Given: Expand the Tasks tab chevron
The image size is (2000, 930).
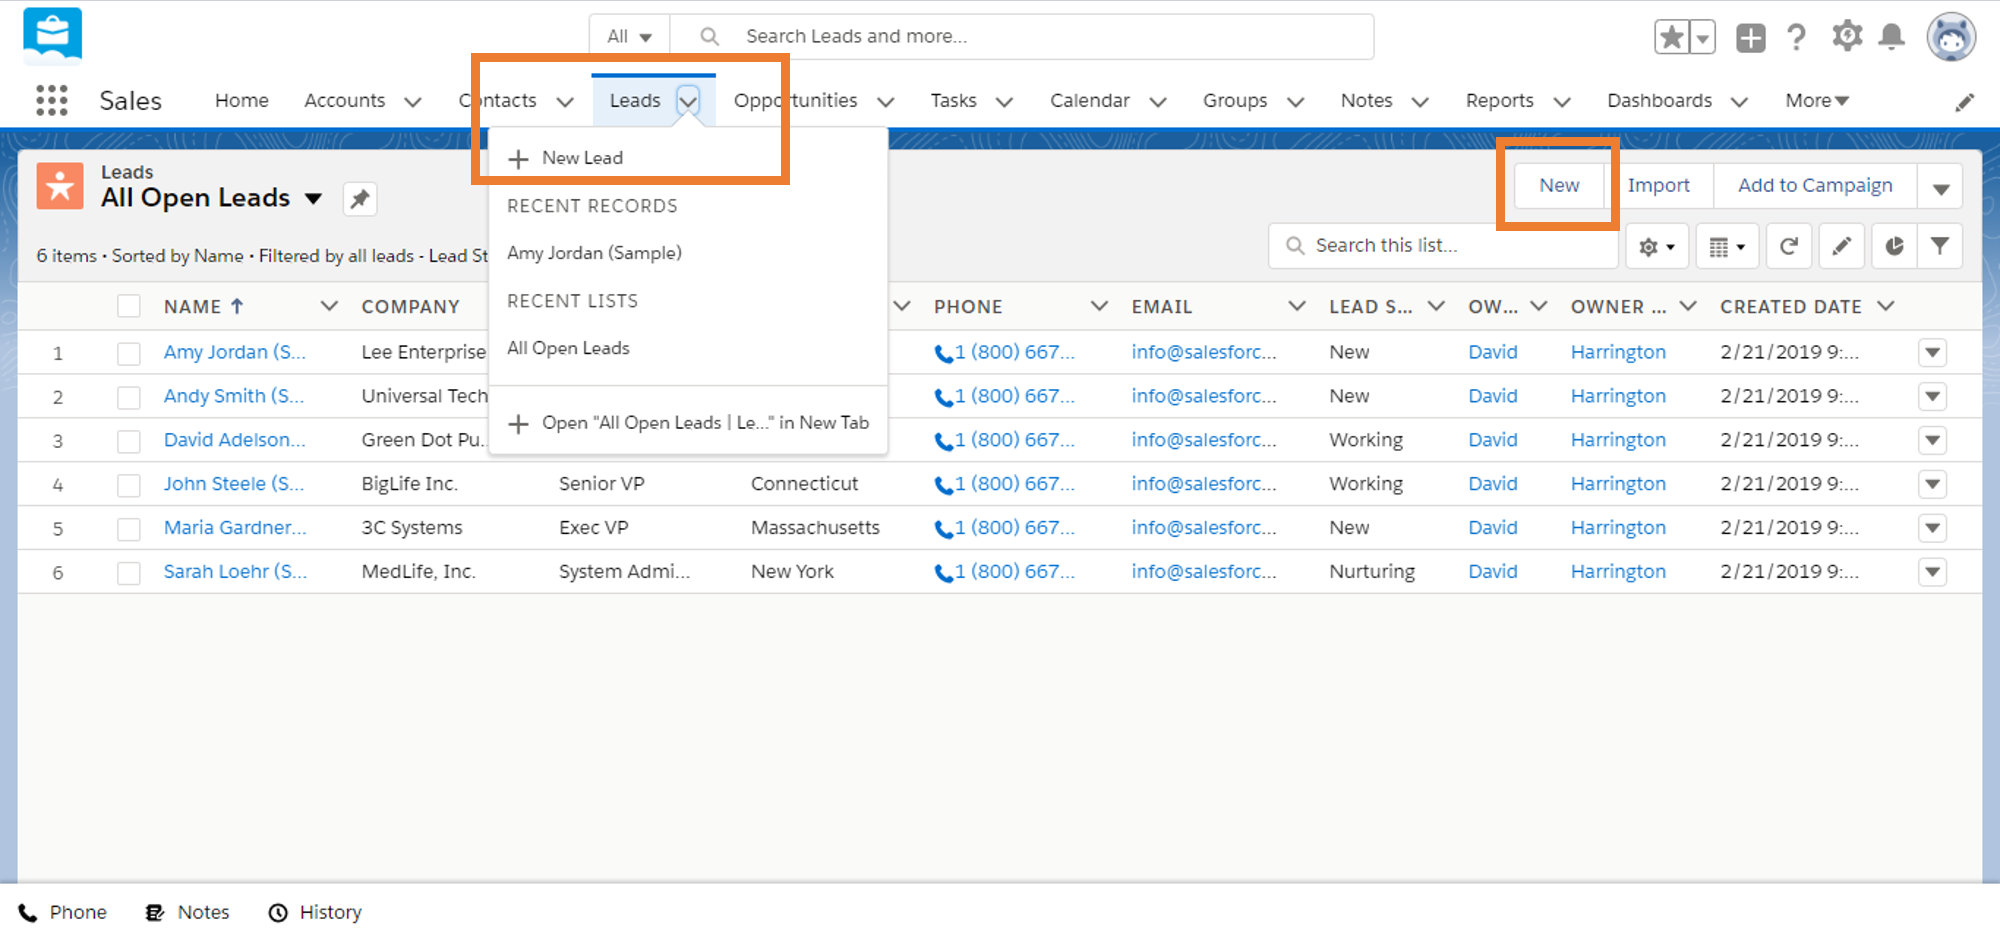Looking at the screenshot, I should click(1004, 102).
